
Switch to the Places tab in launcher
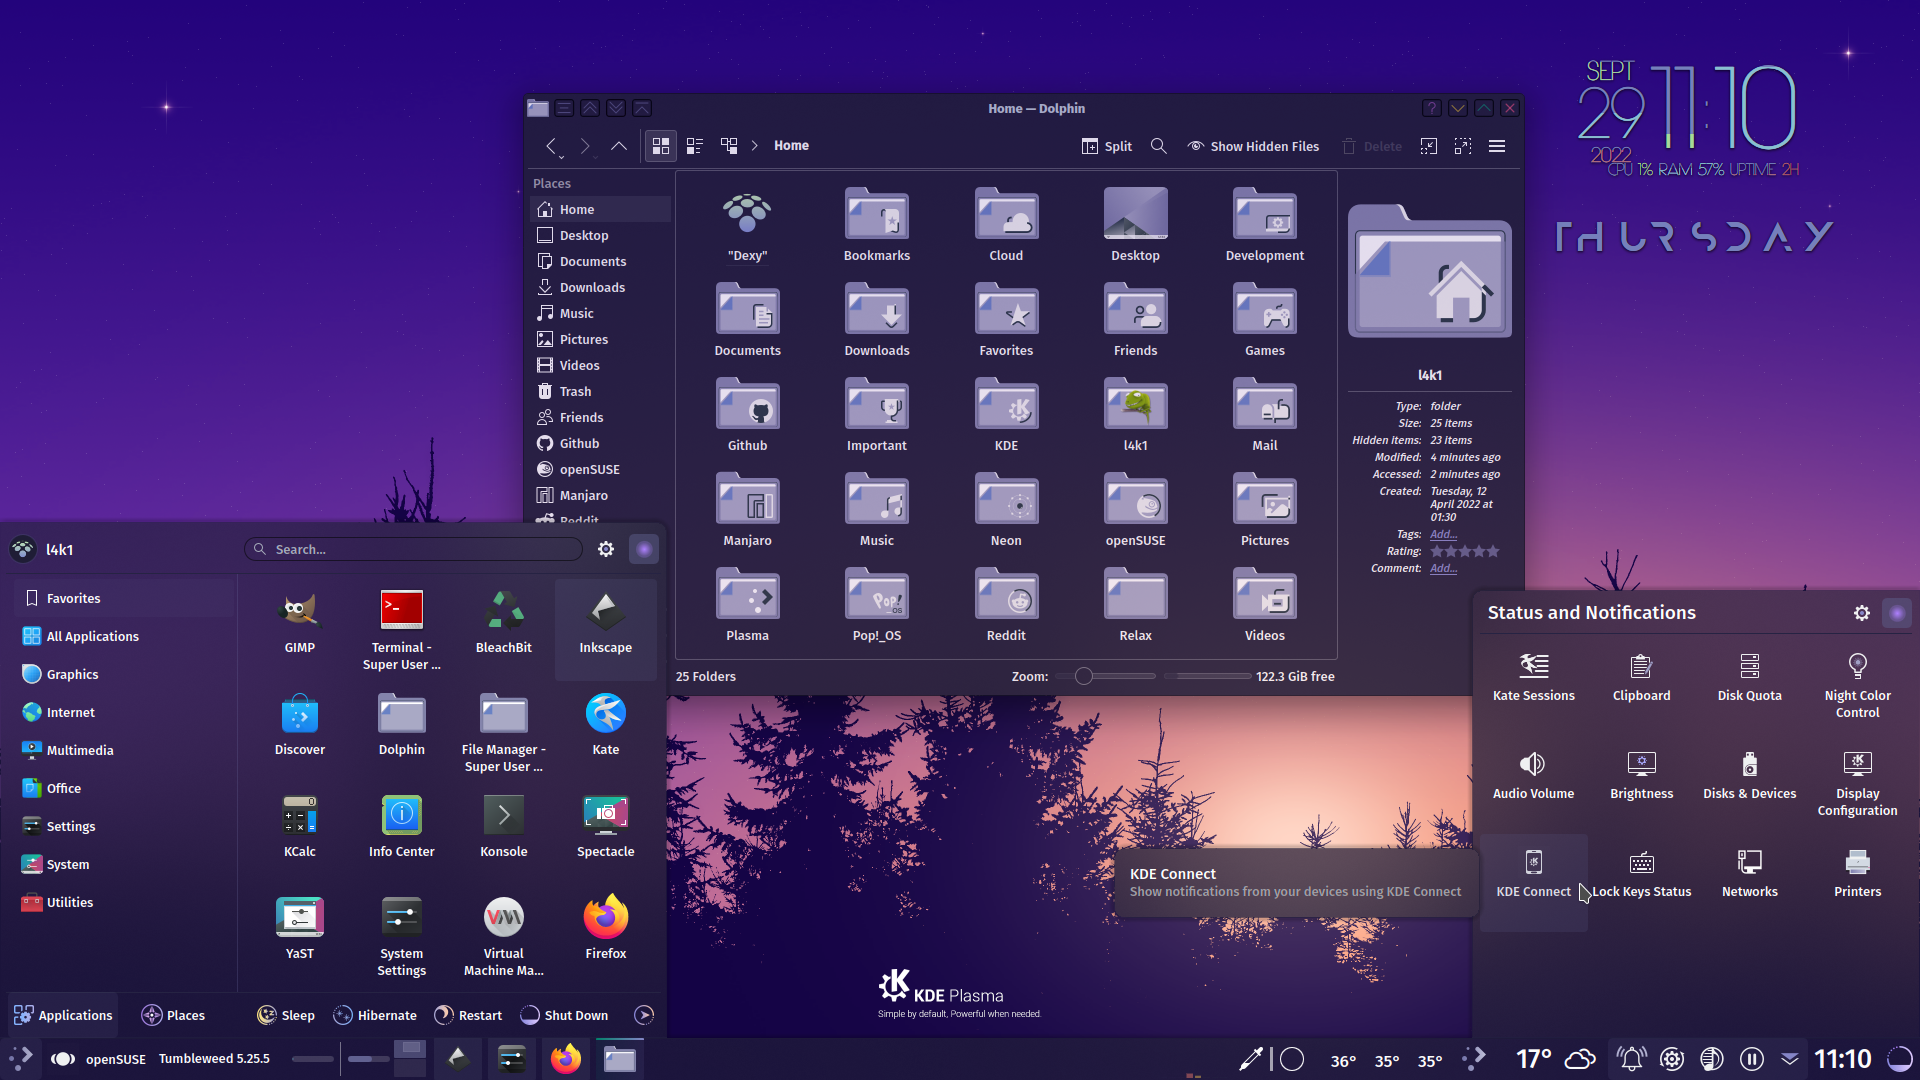coord(173,1015)
